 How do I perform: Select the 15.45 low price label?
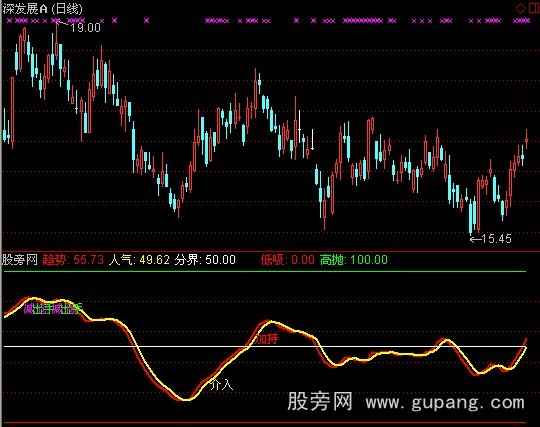(x=496, y=239)
